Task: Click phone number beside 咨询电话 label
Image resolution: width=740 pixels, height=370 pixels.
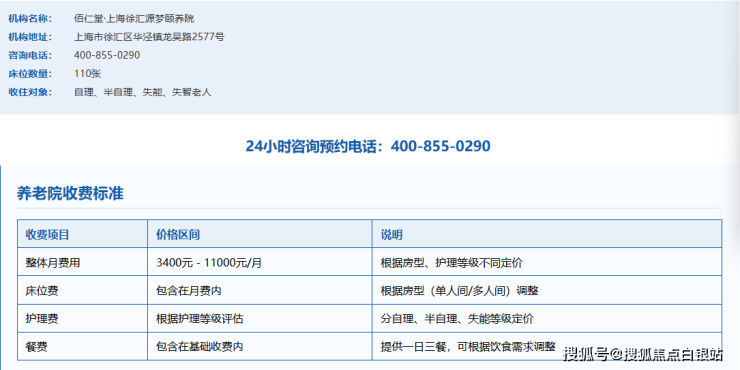Action: coord(107,56)
